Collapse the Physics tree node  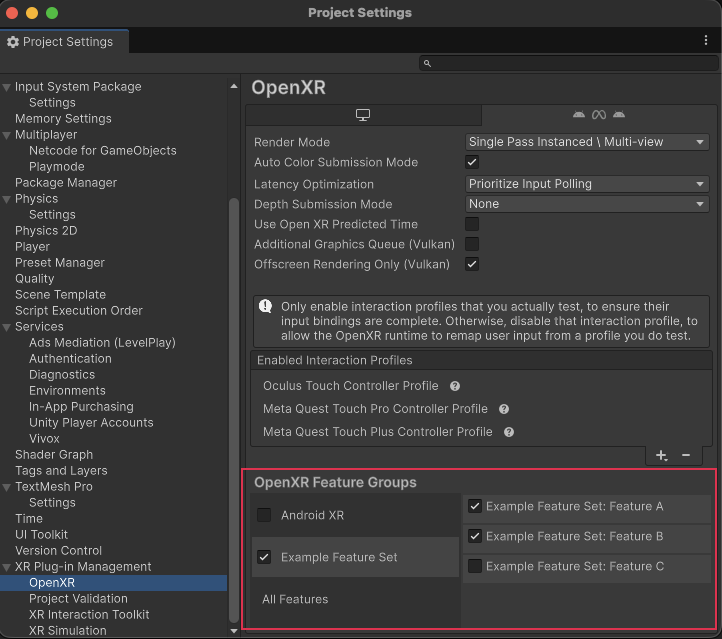pyautogui.click(x=6, y=199)
